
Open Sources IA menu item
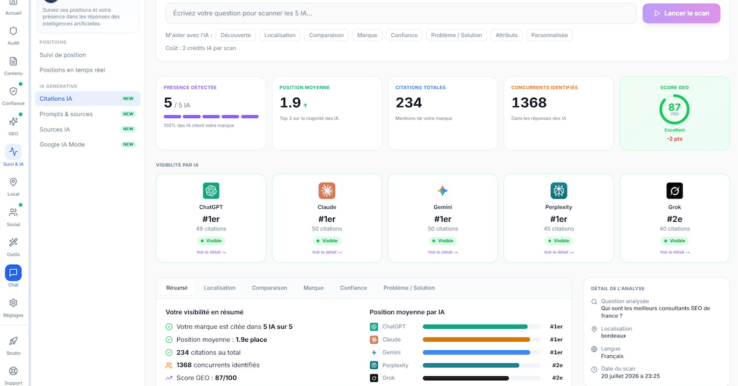click(88, 129)
